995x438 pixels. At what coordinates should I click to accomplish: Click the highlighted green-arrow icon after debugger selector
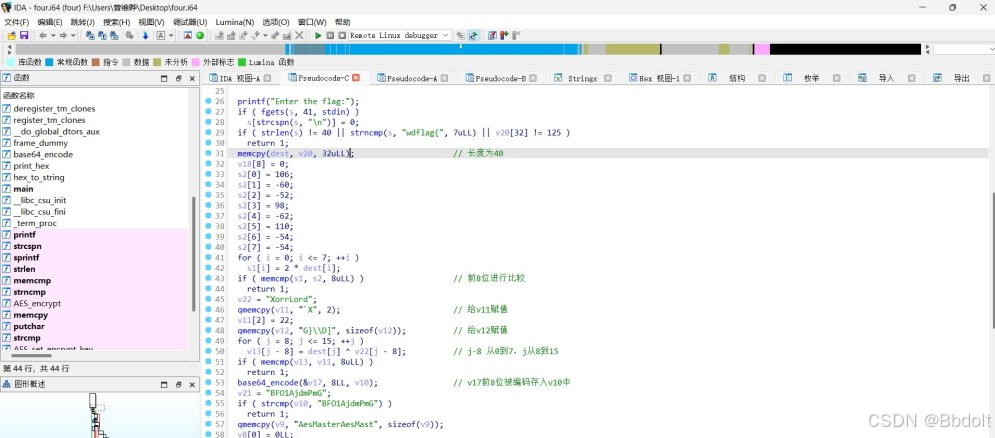[x=473, y=36]
